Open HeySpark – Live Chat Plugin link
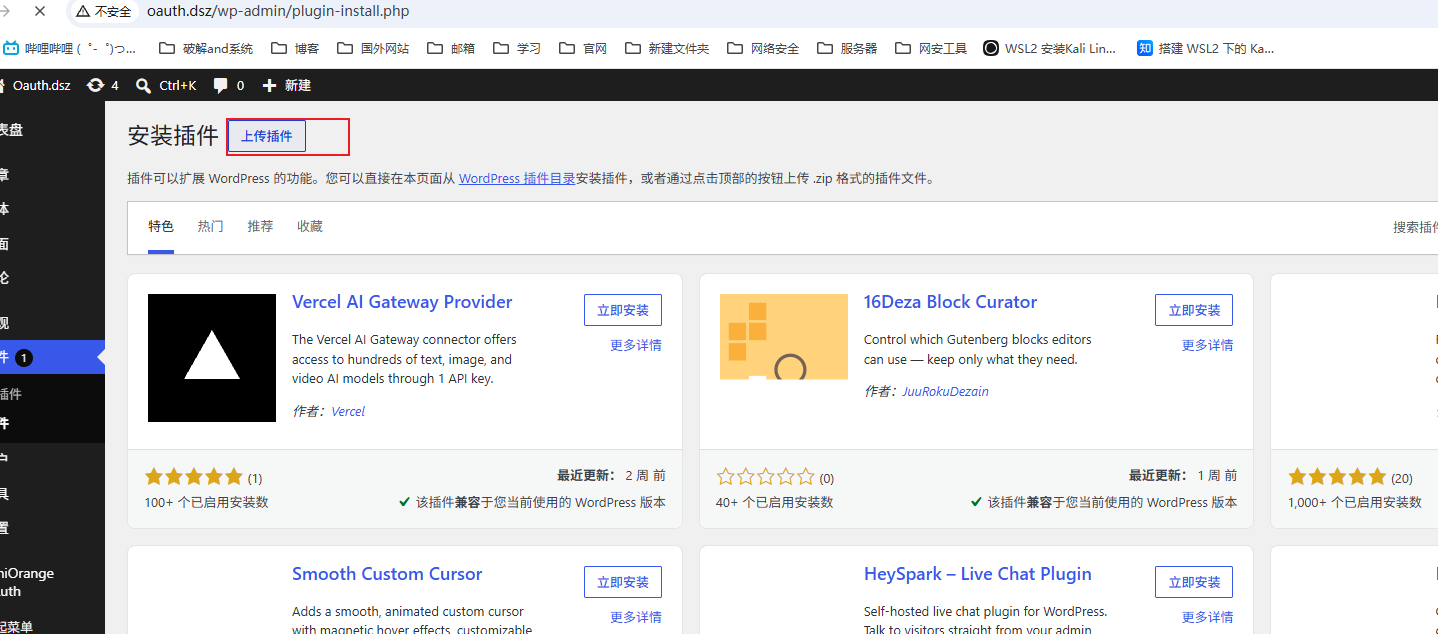 click(x=978, y=574)
